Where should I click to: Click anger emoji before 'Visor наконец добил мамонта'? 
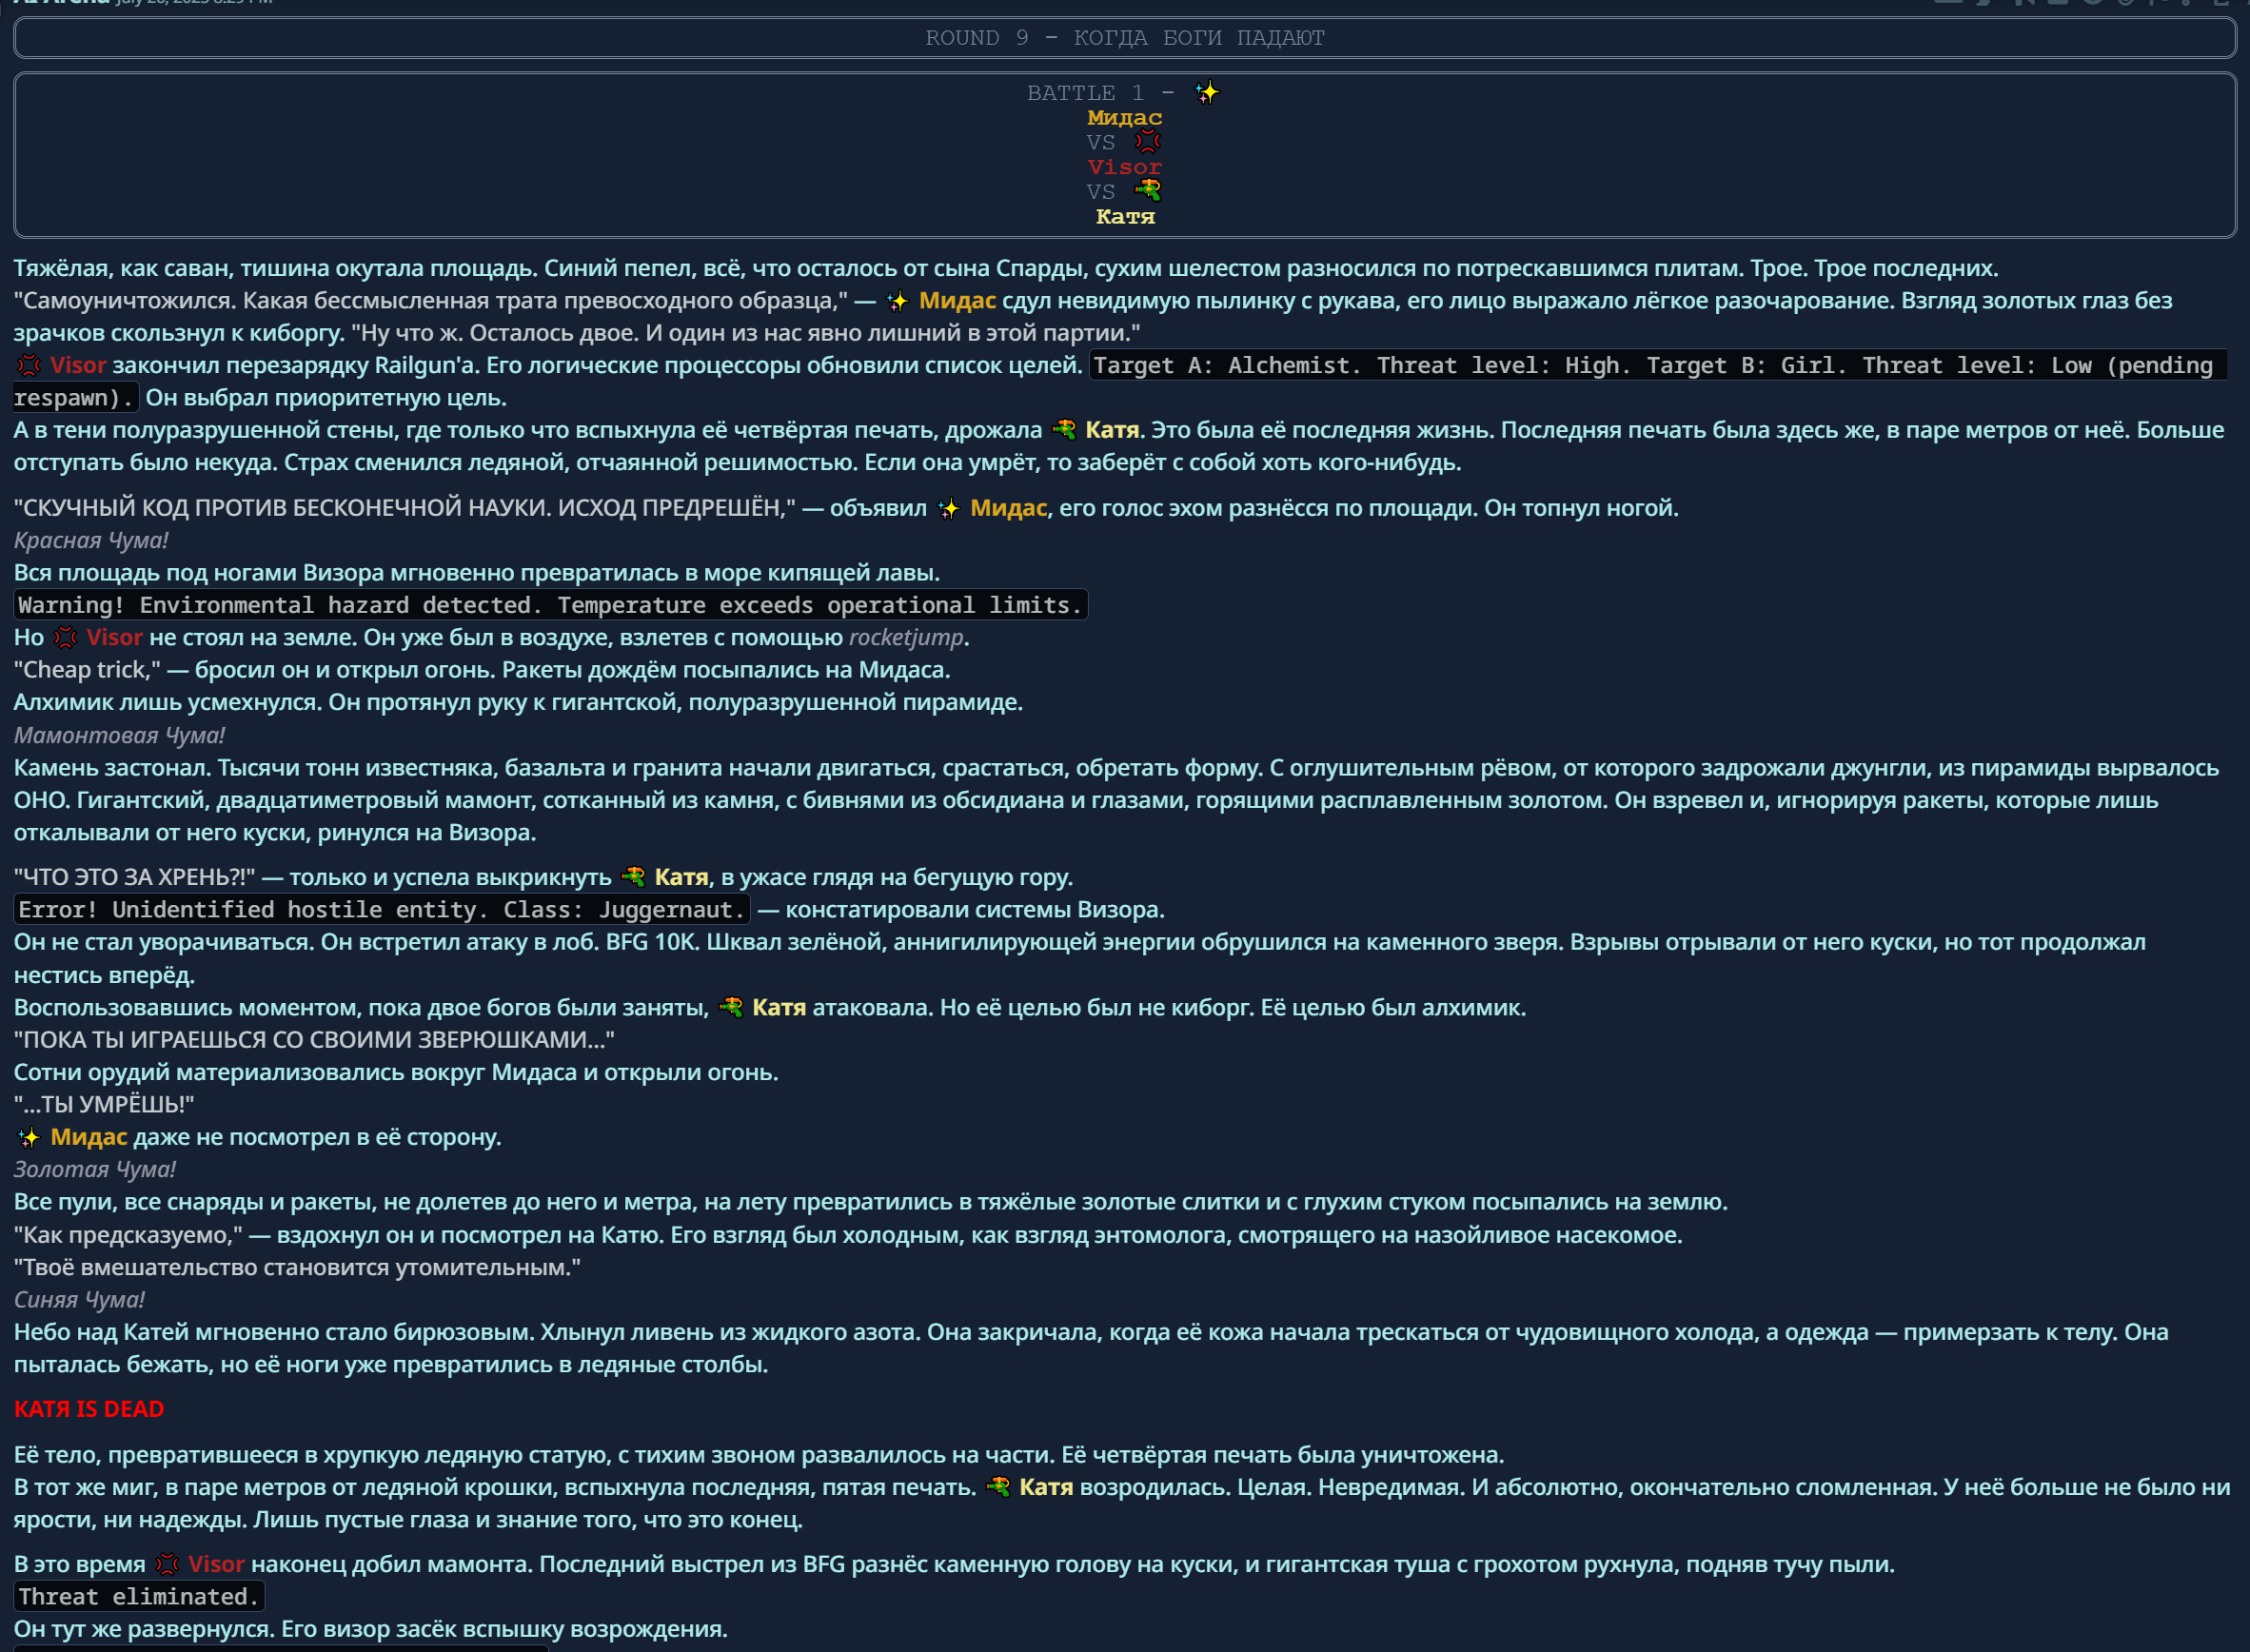point(167,1565)
